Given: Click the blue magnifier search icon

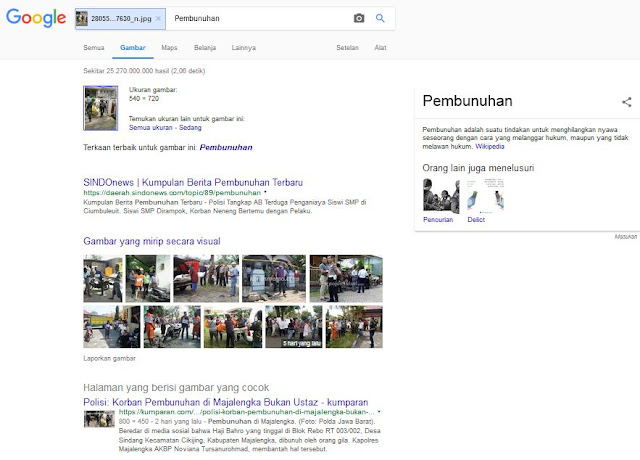Looking at the screenshot, I should (380, 18).
